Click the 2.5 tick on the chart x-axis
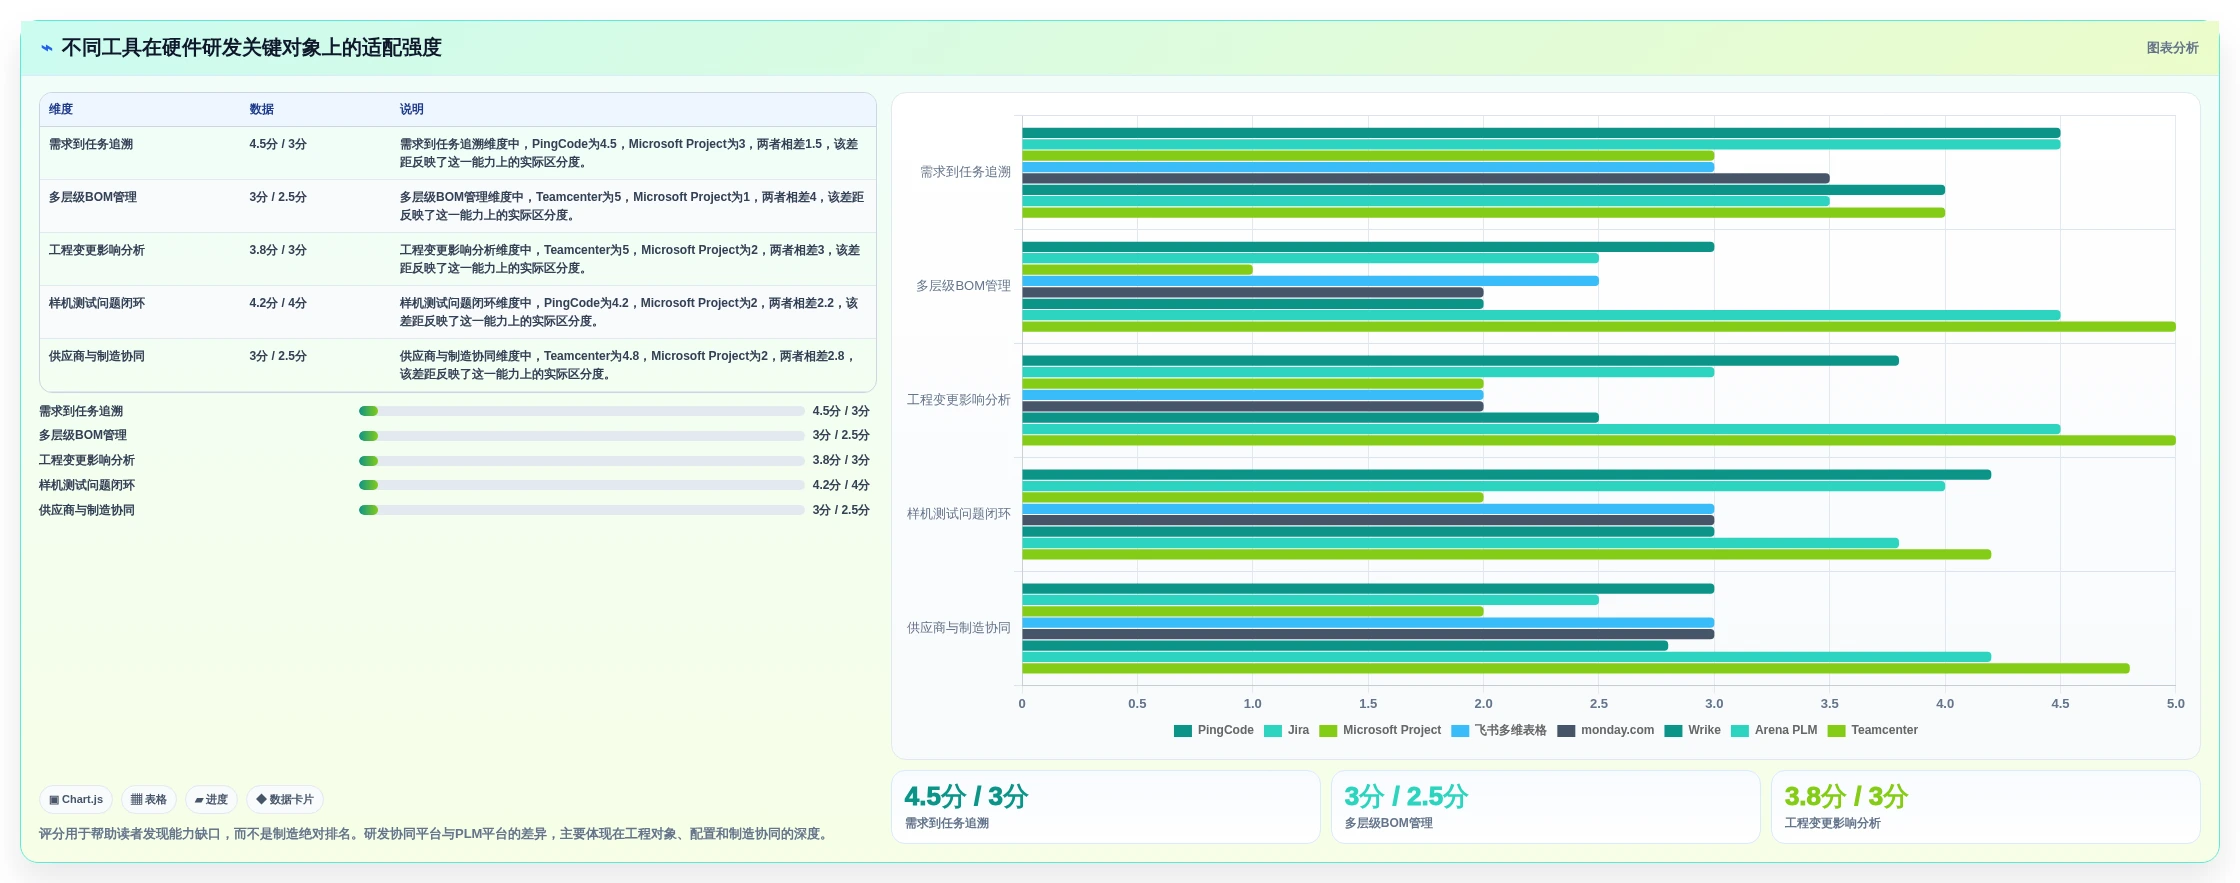Image resolution: width=2240 pixels, height=883 pixels. 1599,704
